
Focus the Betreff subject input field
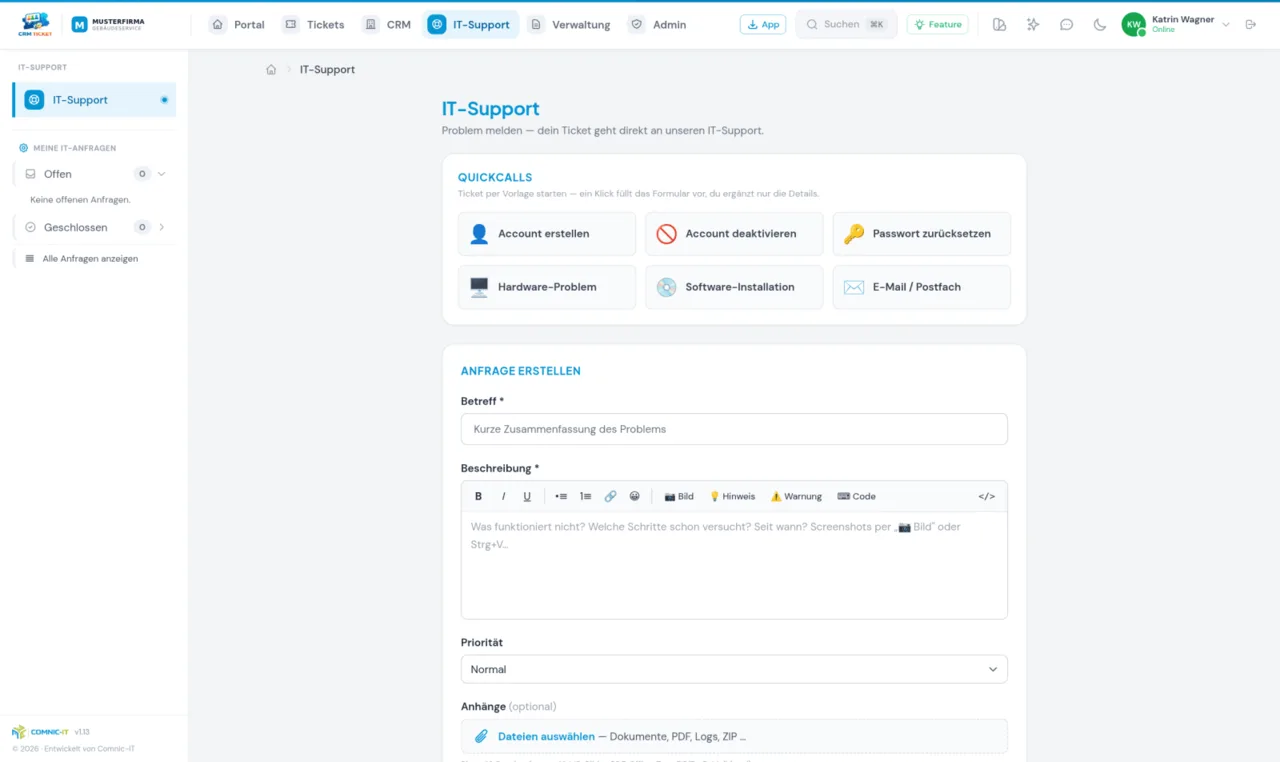point(734,429)
